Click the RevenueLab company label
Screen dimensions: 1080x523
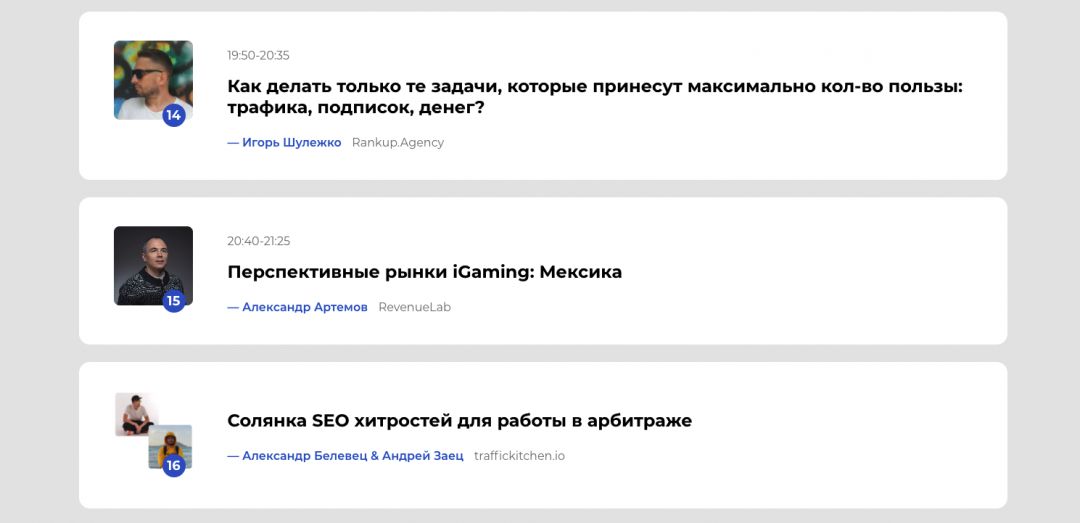(414, 307)
